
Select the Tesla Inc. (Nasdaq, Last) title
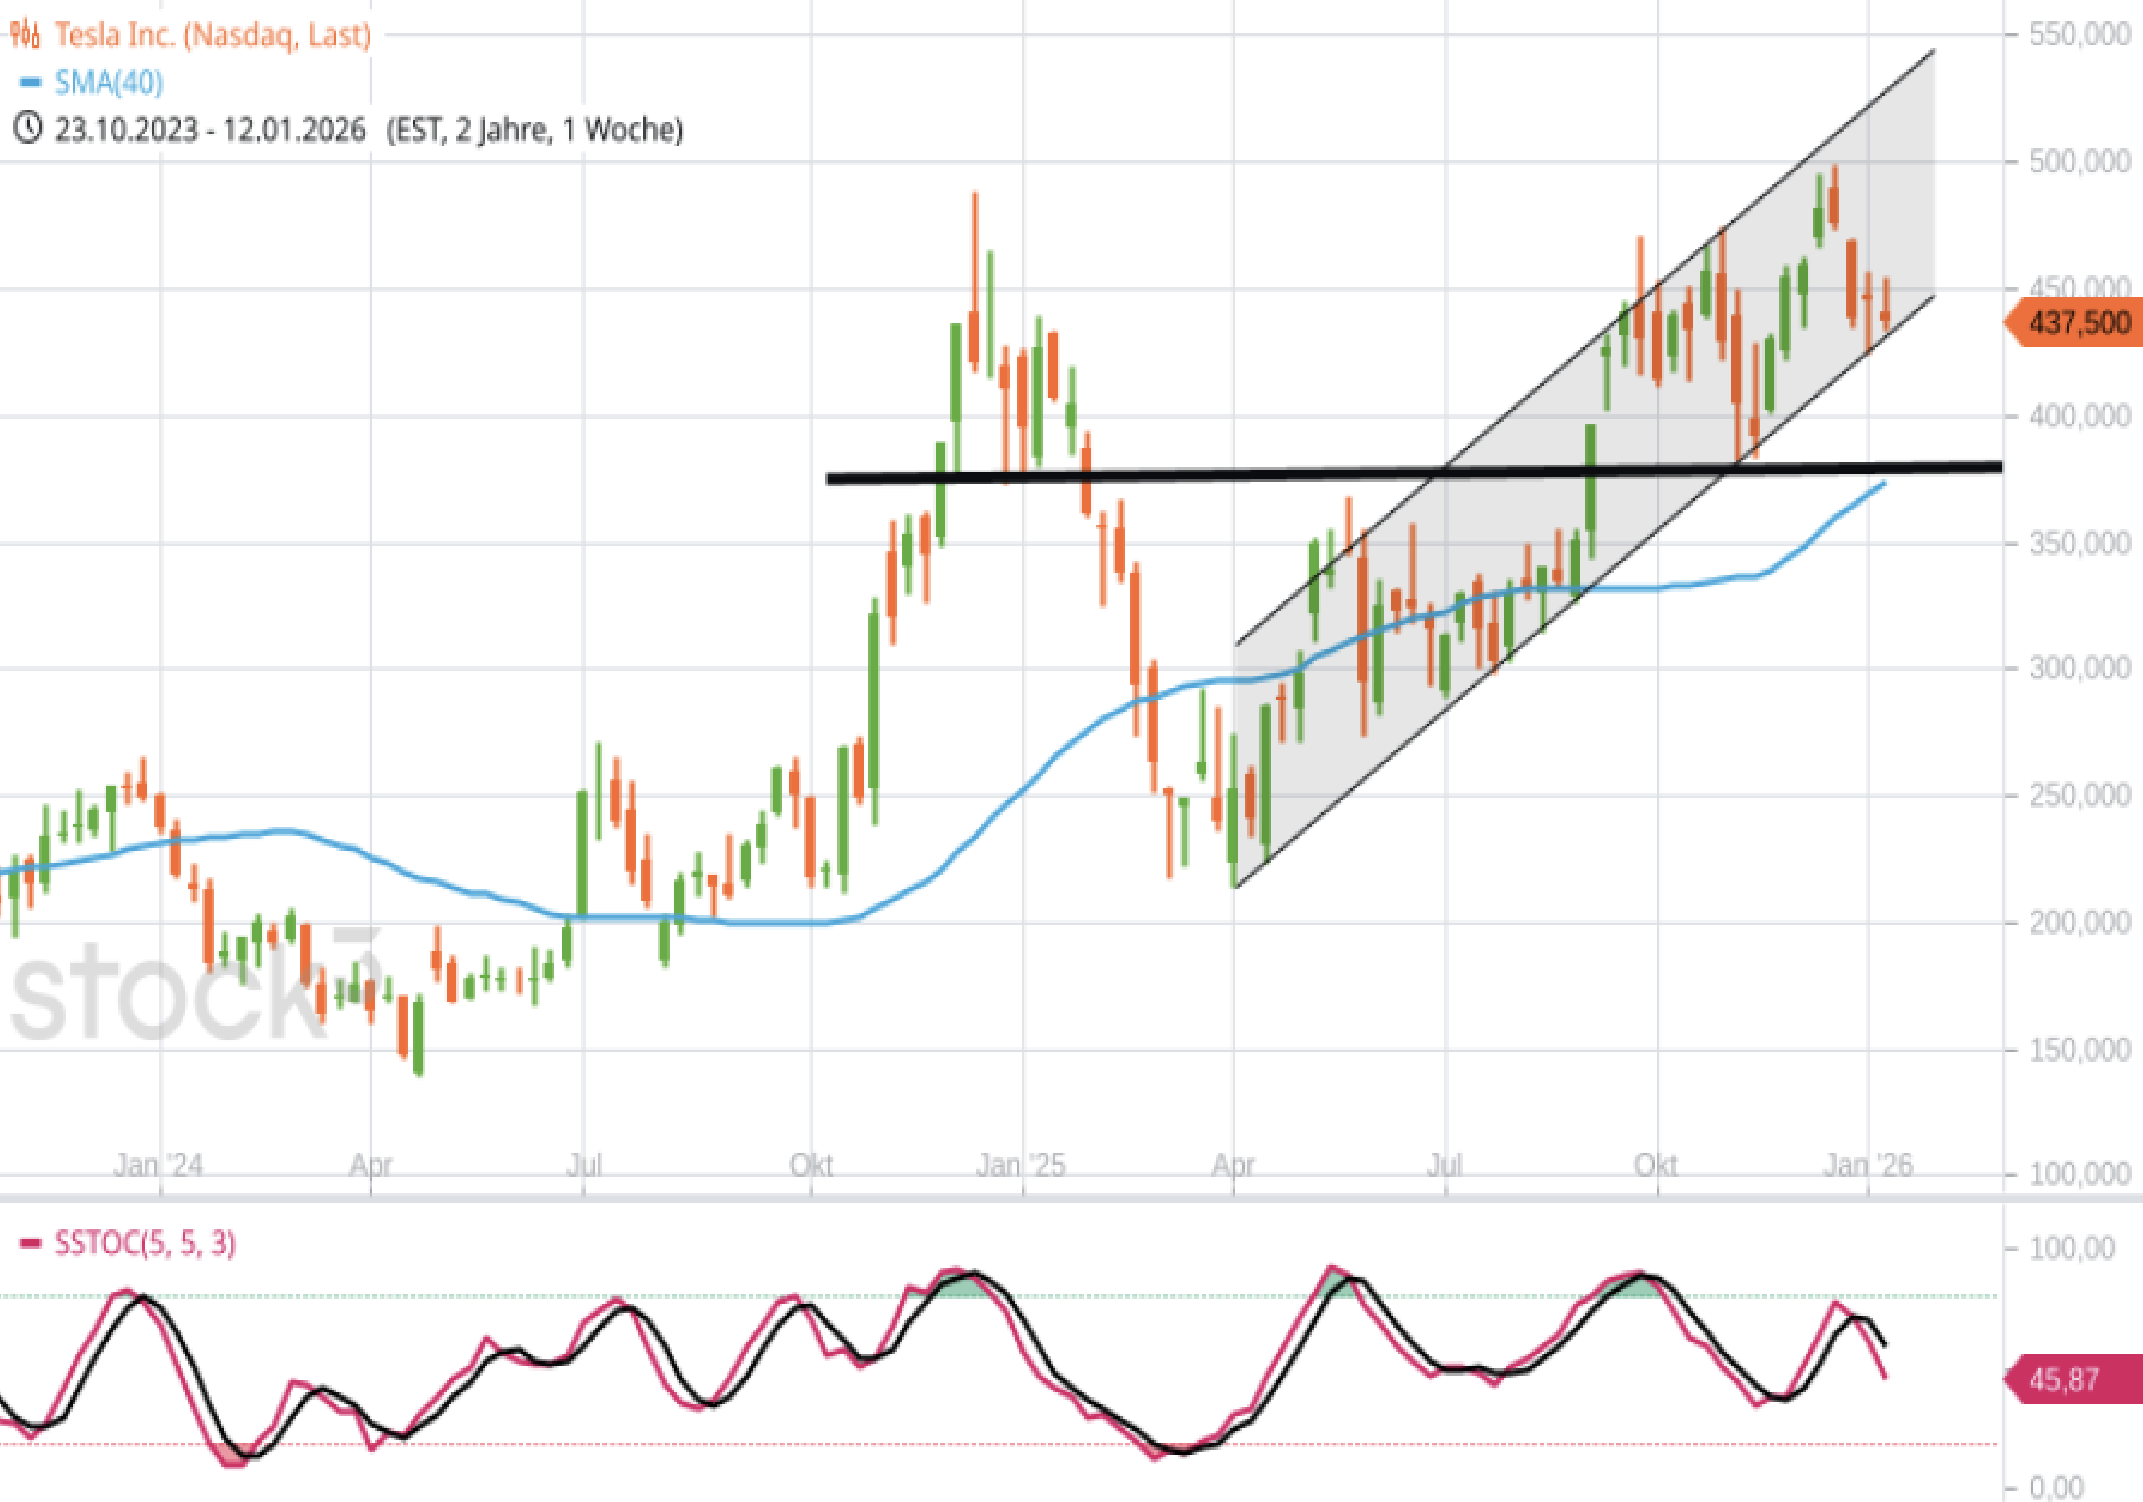pos(212,35)
